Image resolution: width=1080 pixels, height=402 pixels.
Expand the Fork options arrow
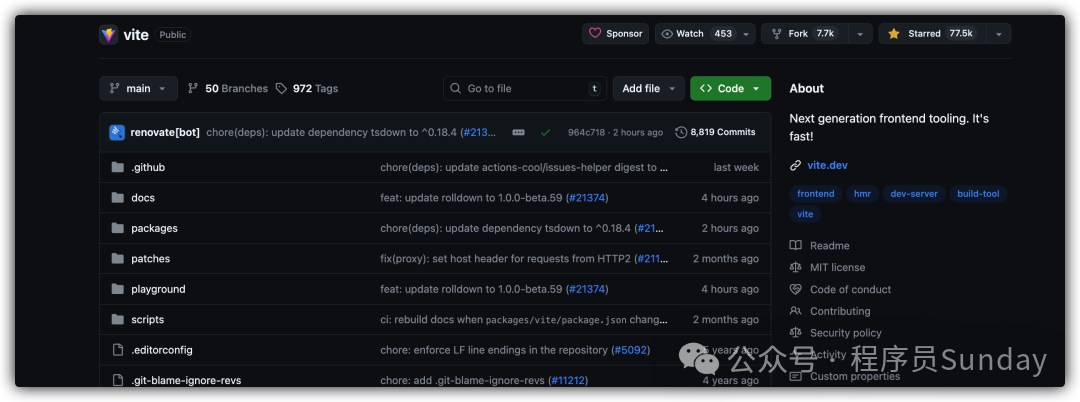(860, 34)
